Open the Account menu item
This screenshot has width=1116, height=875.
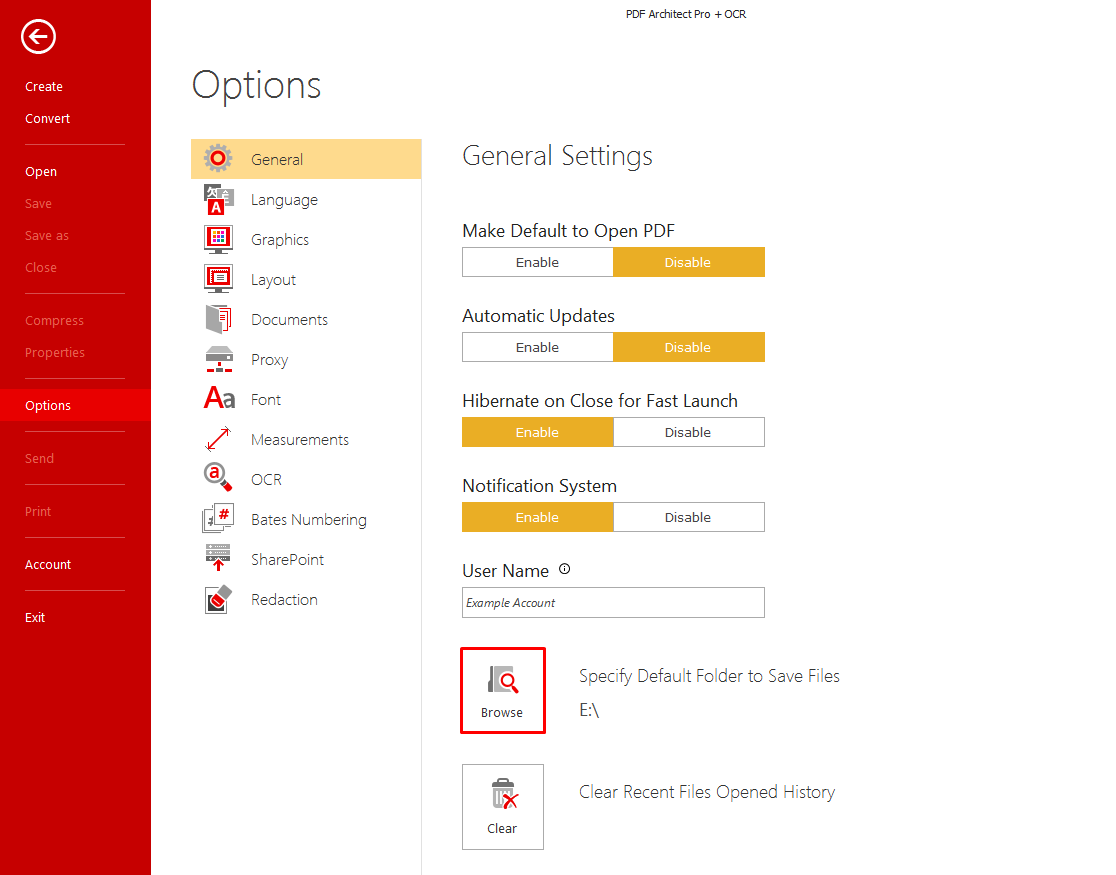tap(48, 565)
